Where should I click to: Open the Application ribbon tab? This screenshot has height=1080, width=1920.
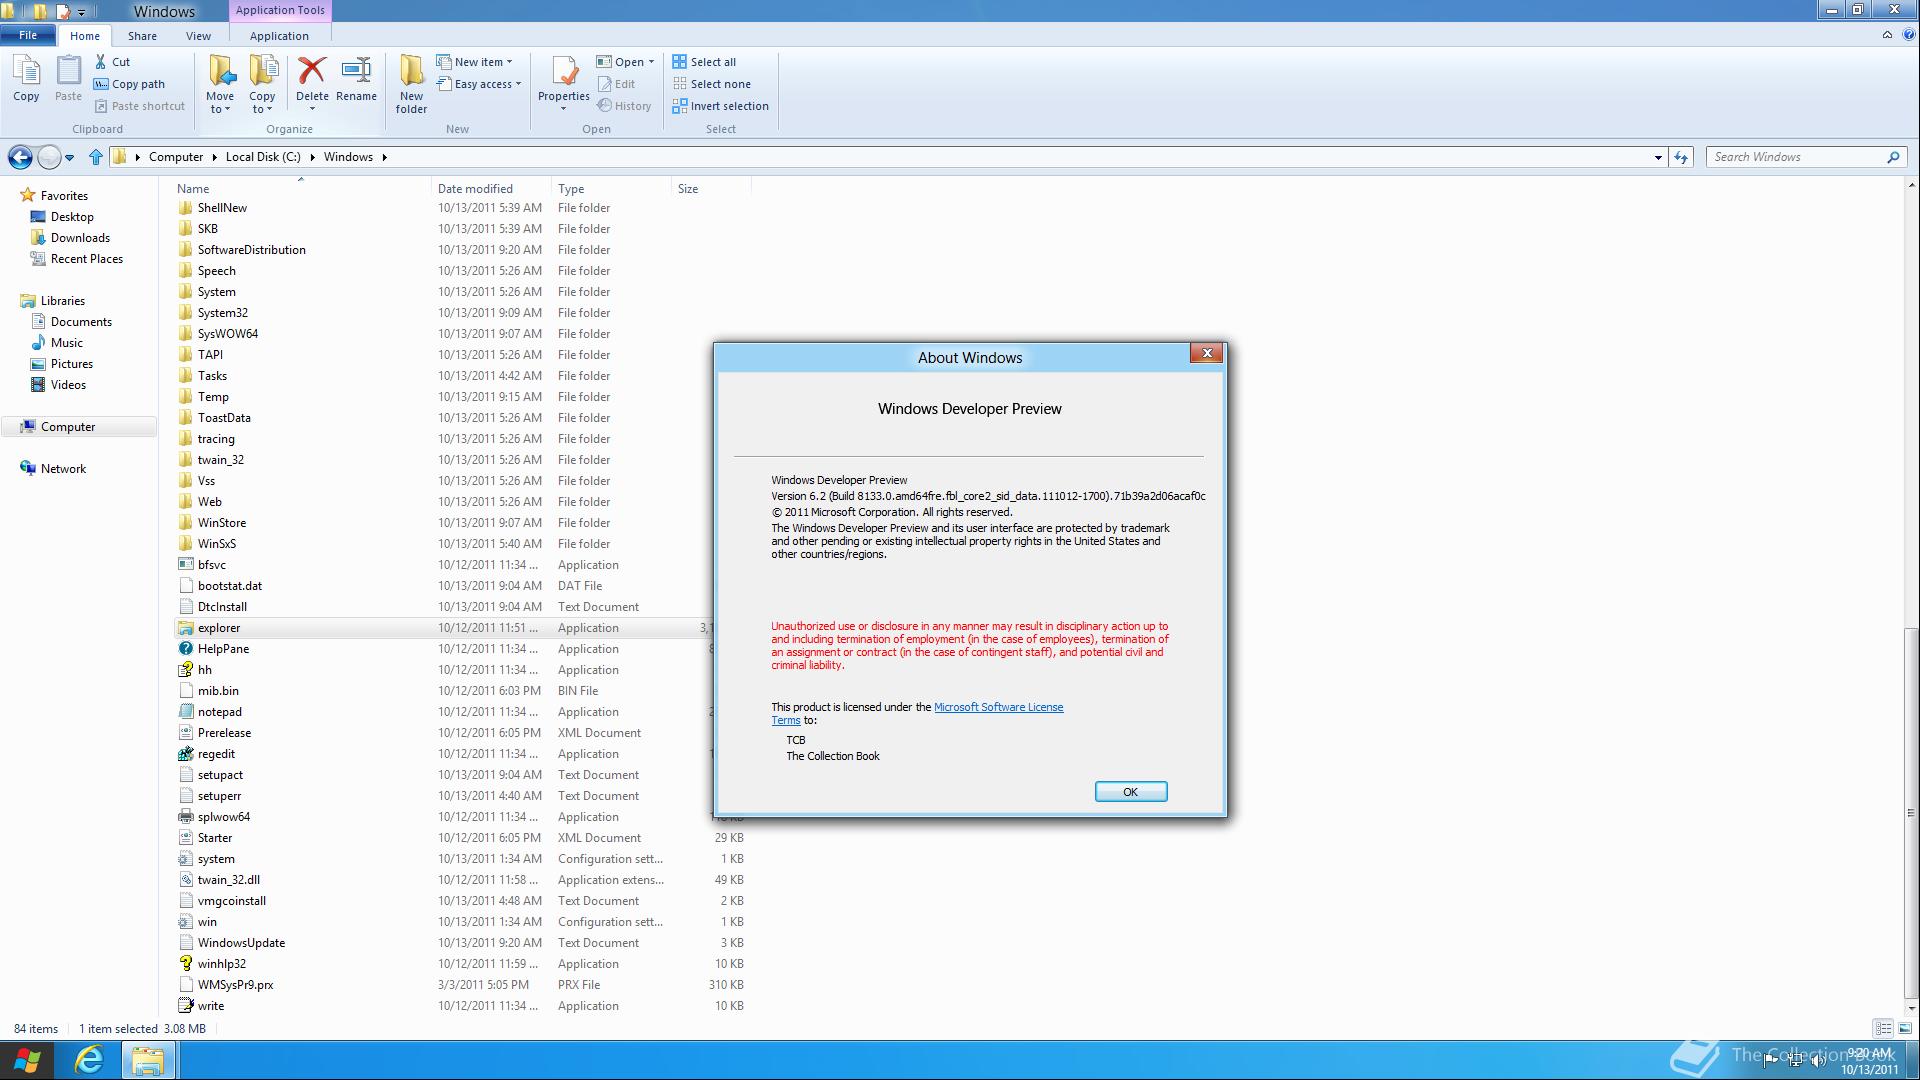279,36
